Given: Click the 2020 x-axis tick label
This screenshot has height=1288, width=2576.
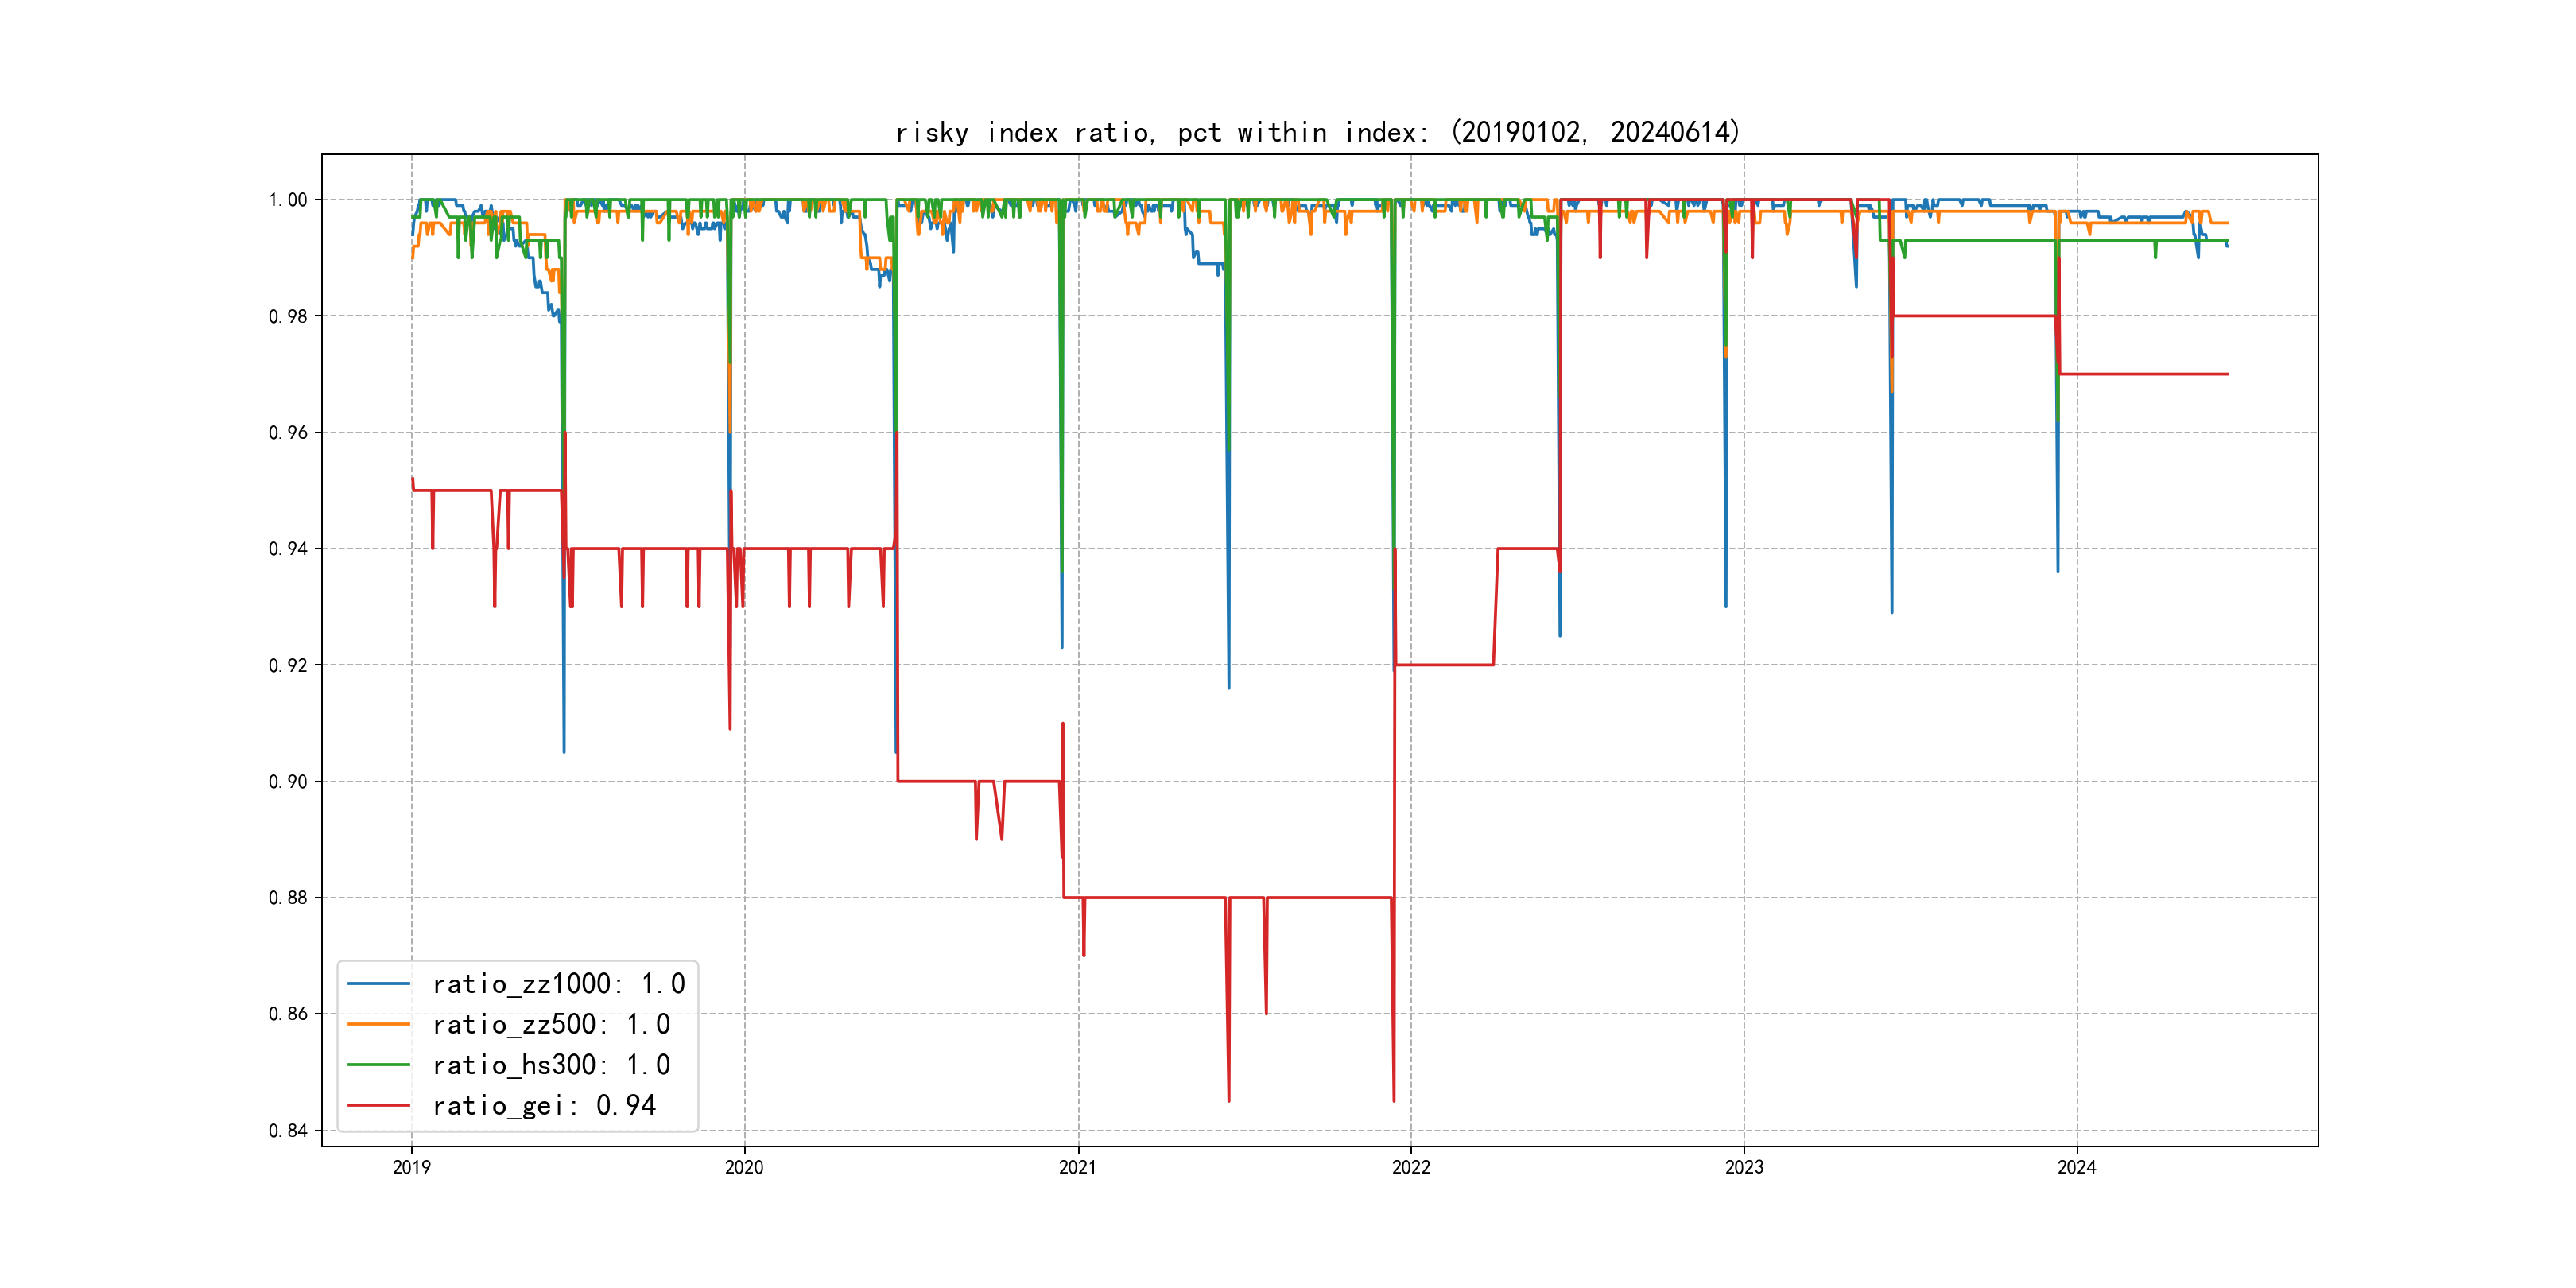Looking at the screenshot, I should click(x=744, y=1167).
